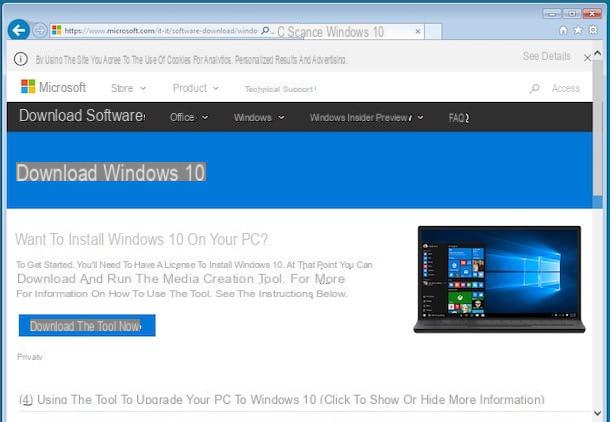The height and width of the screenshot is (422, 610).
Task: Click the cookie notice info icon
Action: click(x=21, y=59)
